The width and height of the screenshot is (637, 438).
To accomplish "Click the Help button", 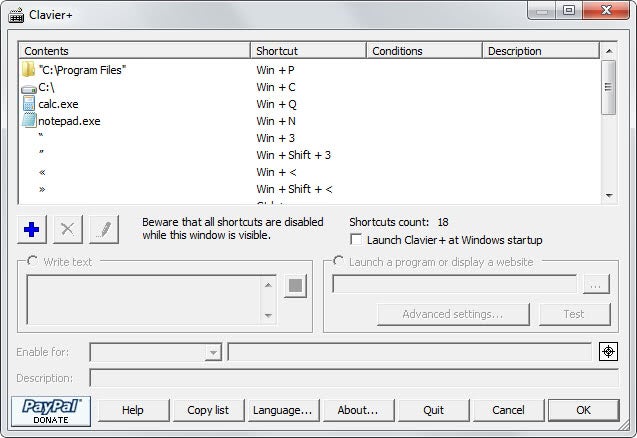I will coord(133,410).
